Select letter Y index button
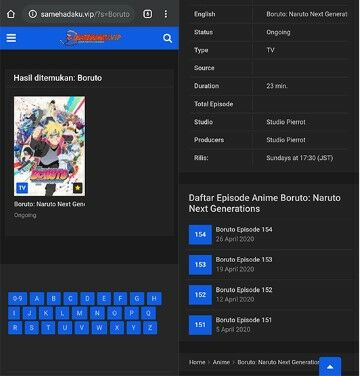360x376 pixels. click(133, 328)
